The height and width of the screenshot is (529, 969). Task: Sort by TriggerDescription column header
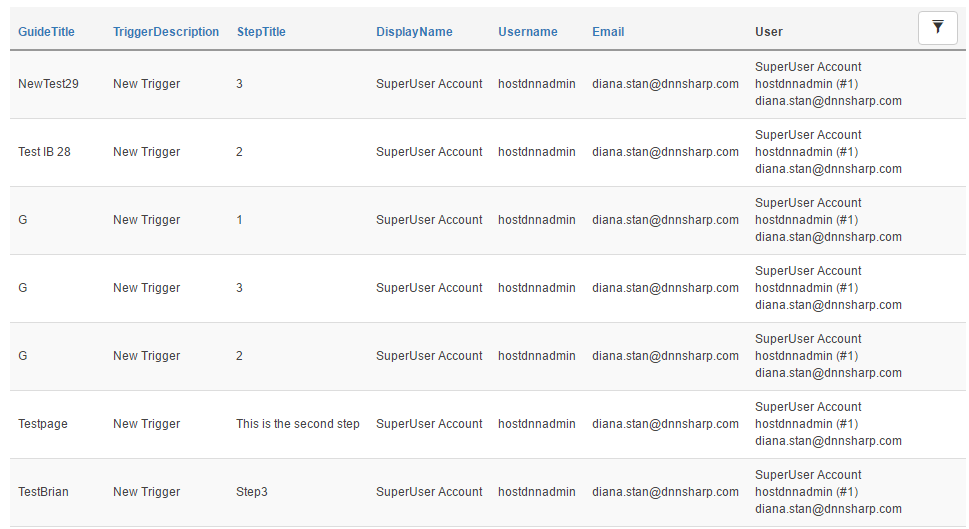166,32
